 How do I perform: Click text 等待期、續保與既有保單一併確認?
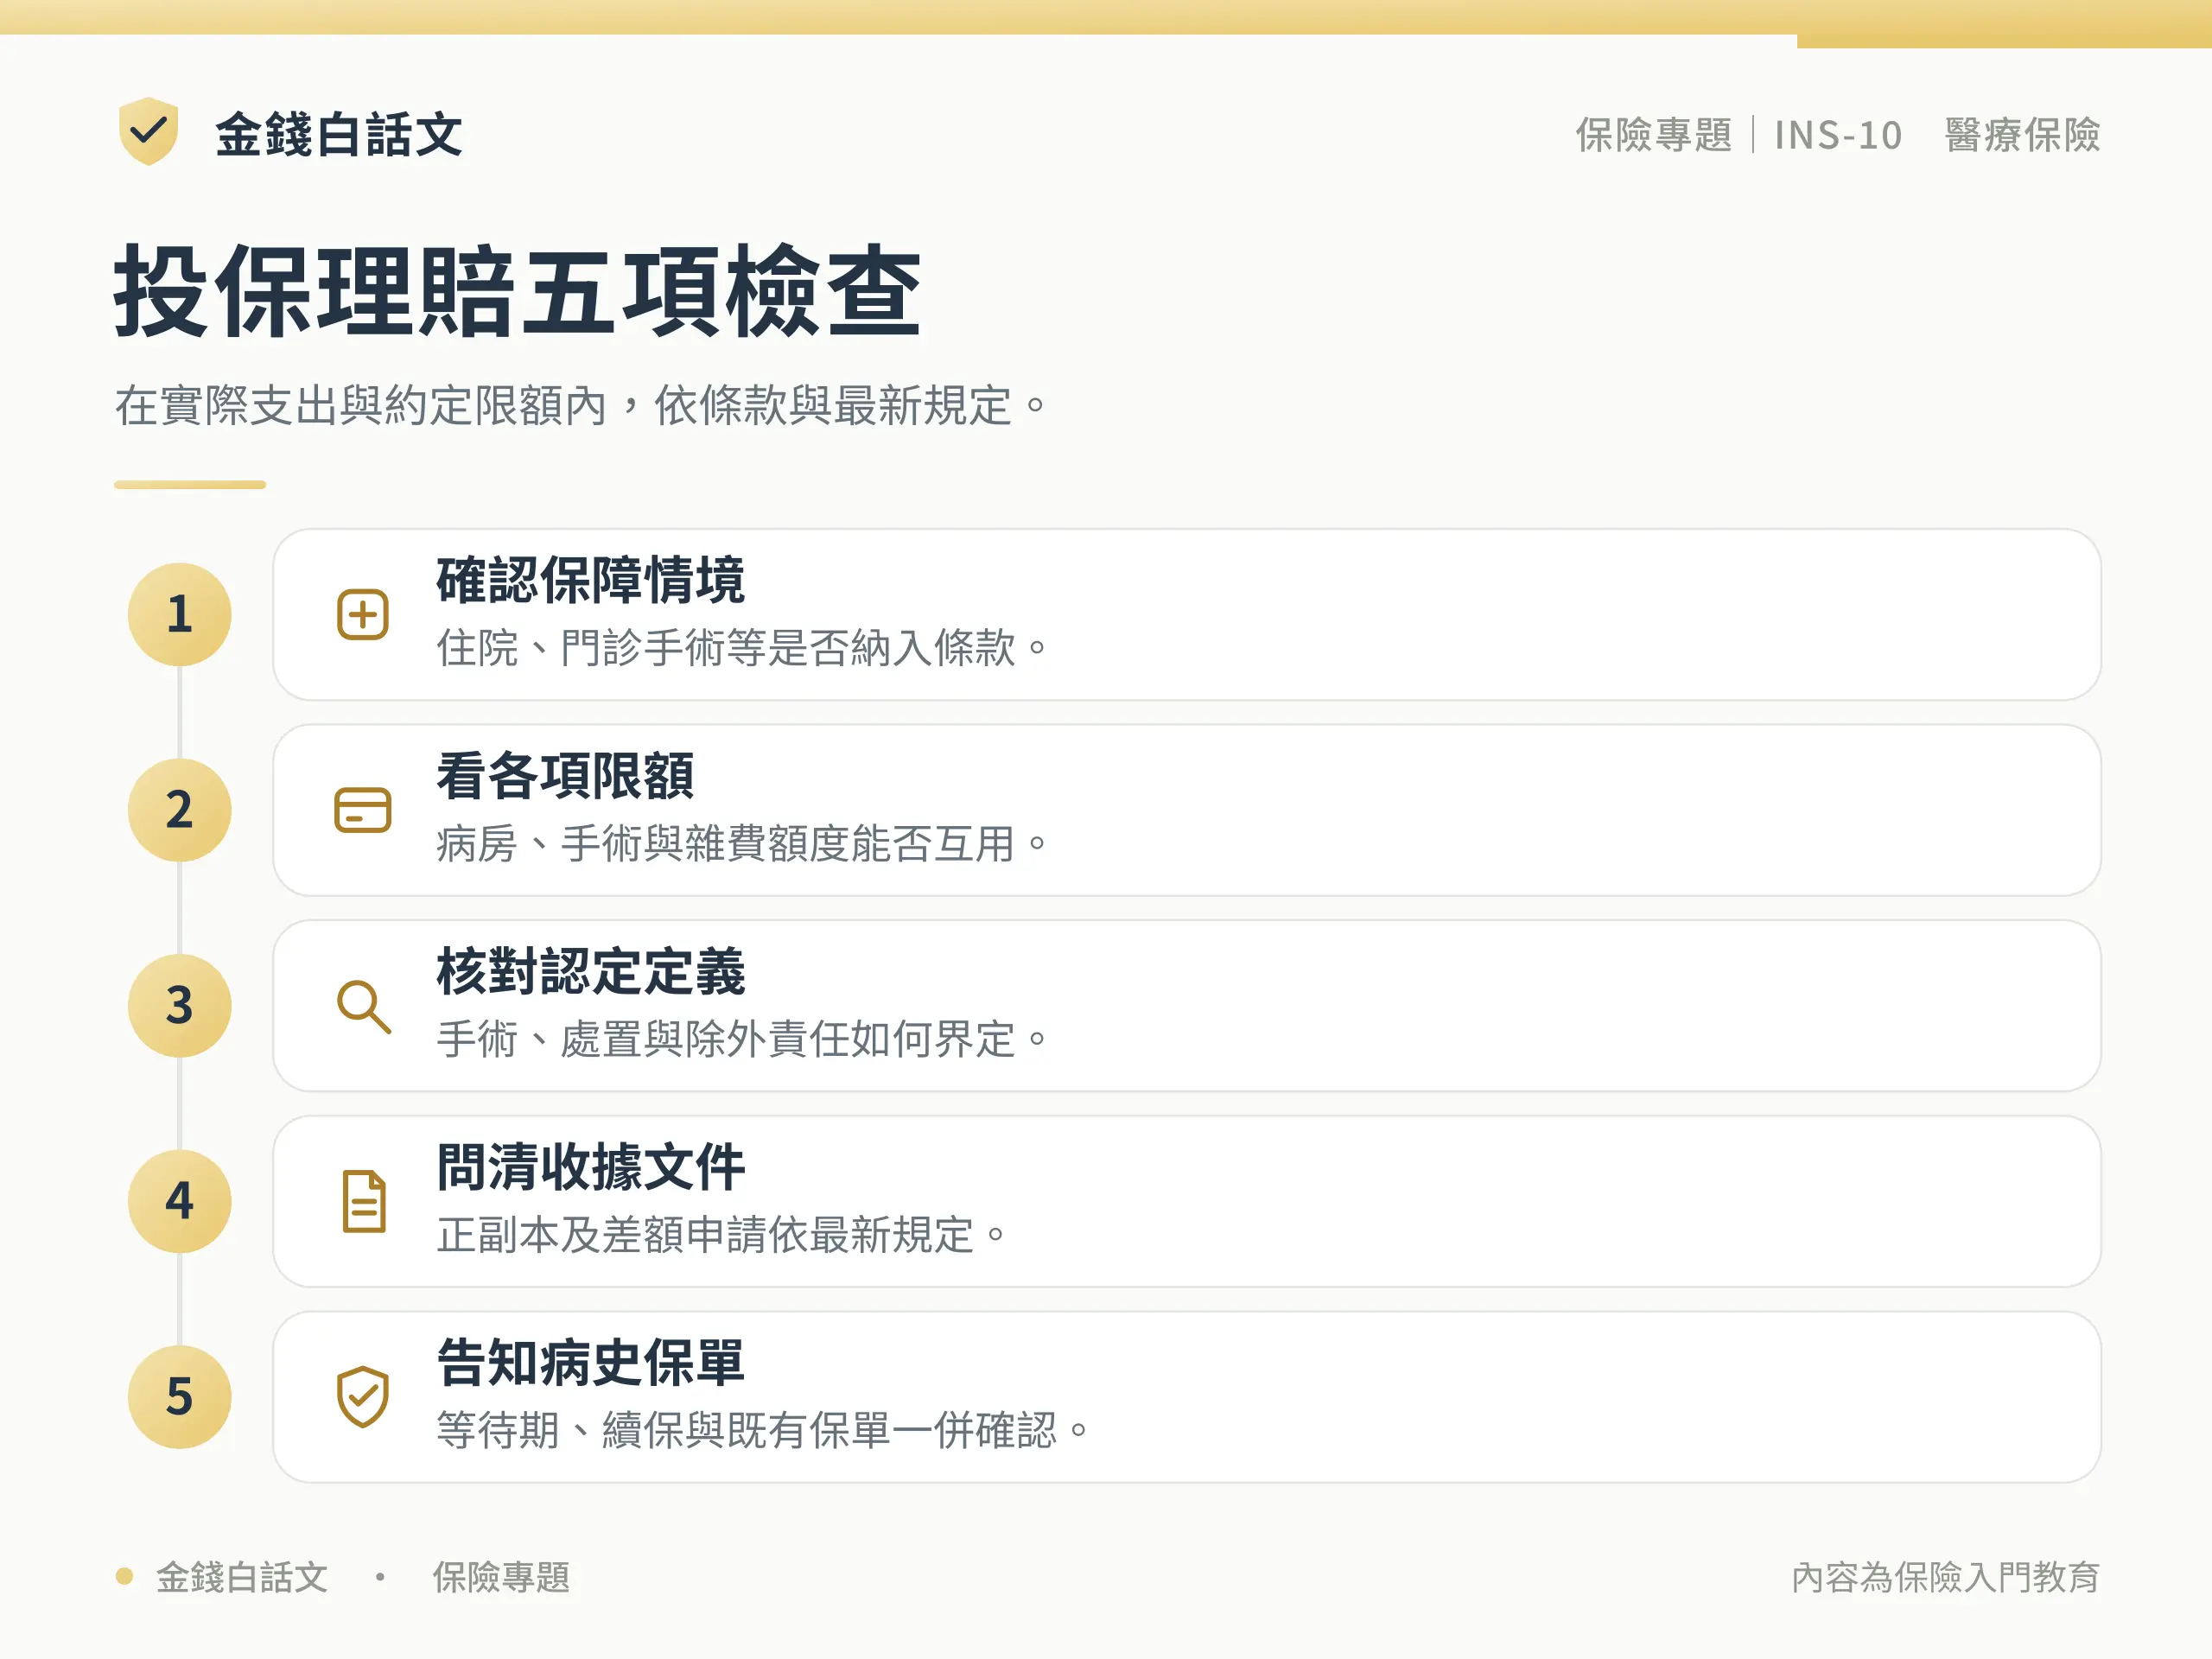763,1431
